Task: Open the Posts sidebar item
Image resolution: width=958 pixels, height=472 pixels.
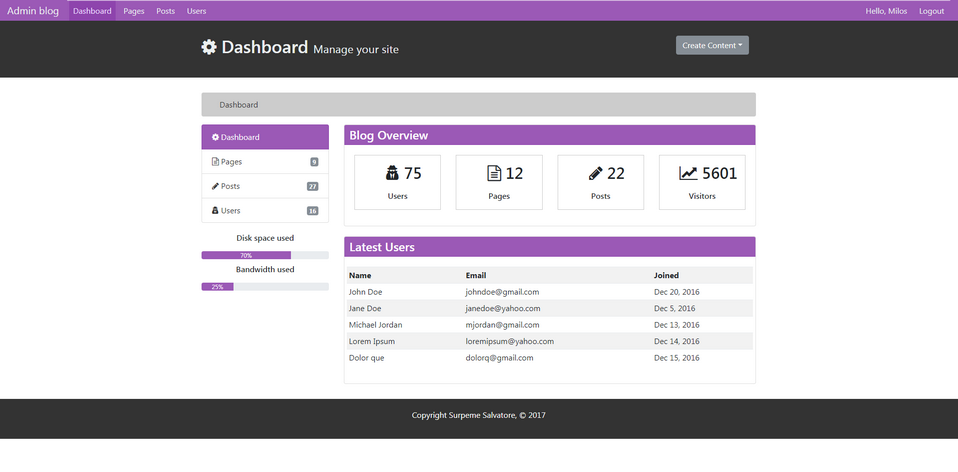Action: (x=265, y=186)
